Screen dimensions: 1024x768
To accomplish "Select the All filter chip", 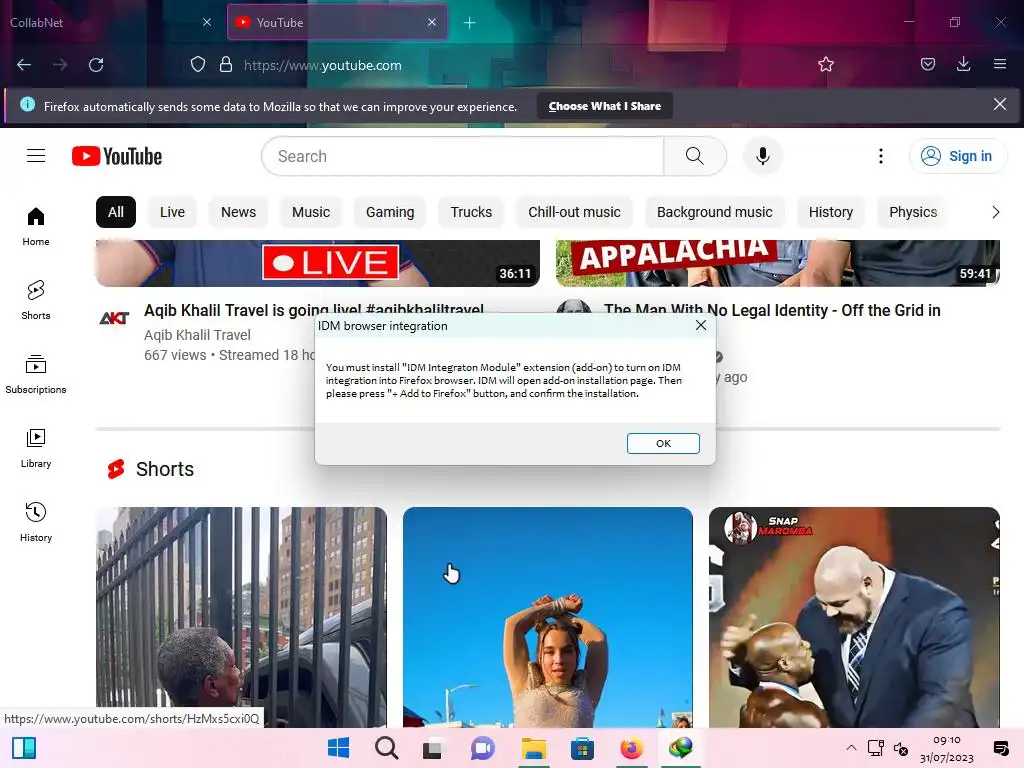I will [116, 212].
